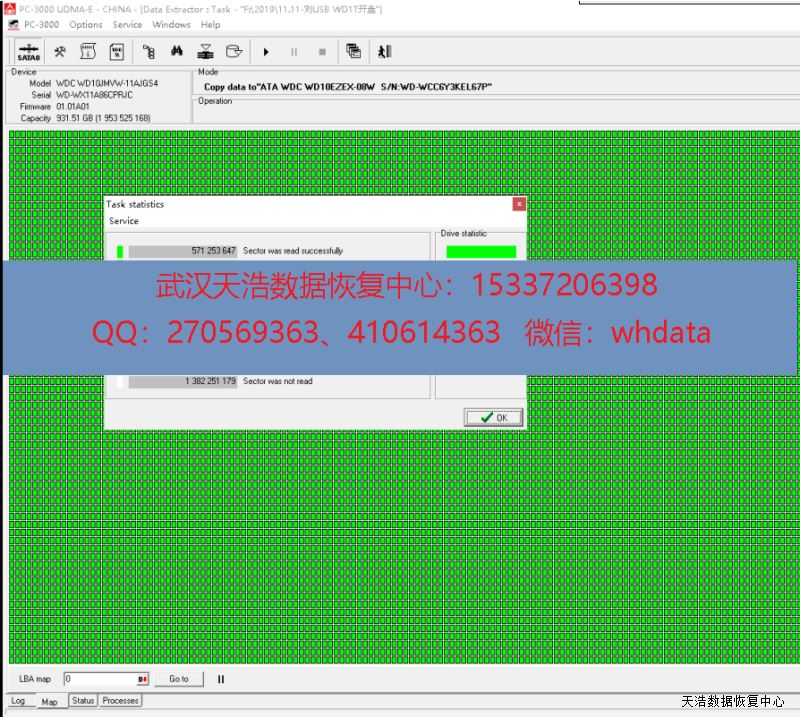Viewport: 800px width, 717px height.
Task: Open the Options menu
Action: coord(86,25)
